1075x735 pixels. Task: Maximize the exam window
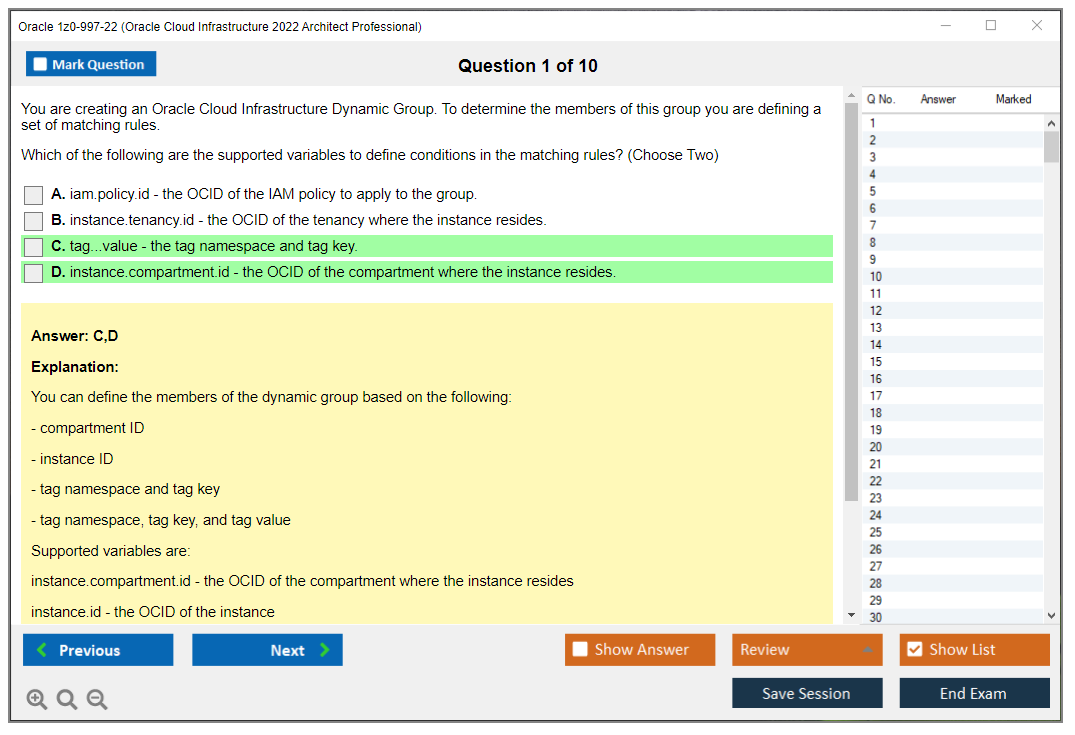pos(991,26)
